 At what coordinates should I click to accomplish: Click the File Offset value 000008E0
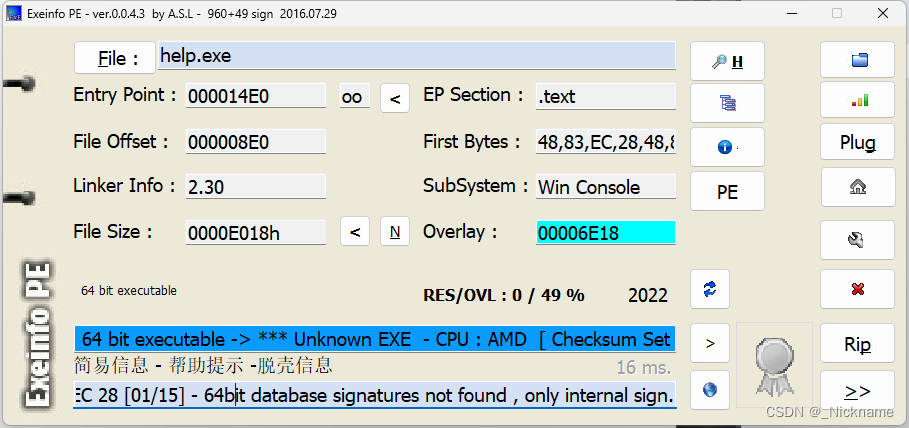tap(256, 142)
